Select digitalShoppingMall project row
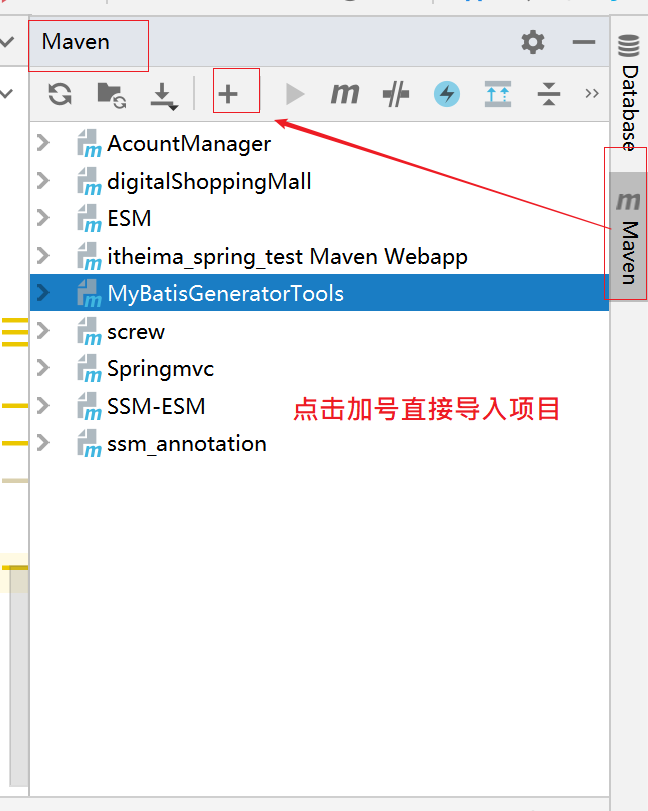 (320, 181)
